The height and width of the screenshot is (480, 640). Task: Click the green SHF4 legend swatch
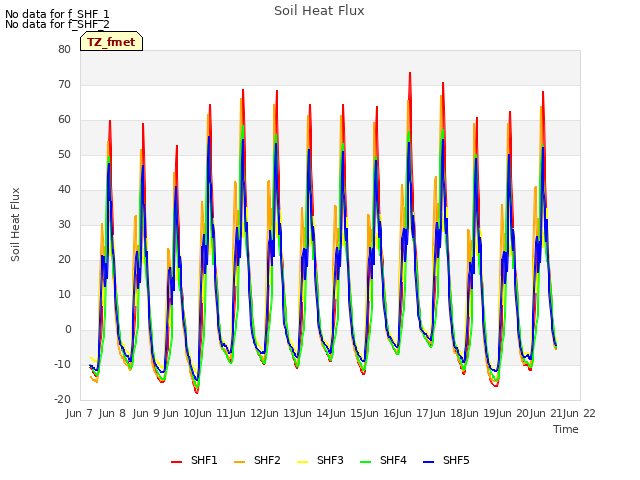tap(366, 462)
